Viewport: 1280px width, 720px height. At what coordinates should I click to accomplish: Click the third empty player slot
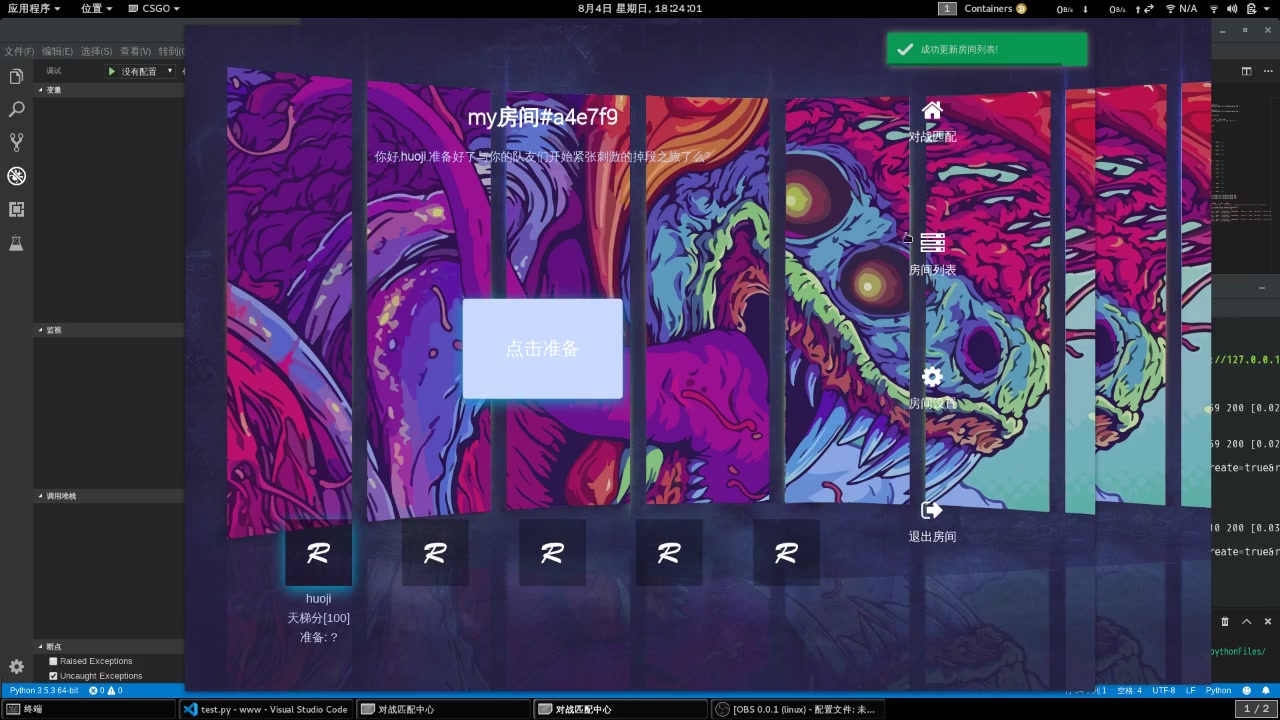tap(552, 553)
